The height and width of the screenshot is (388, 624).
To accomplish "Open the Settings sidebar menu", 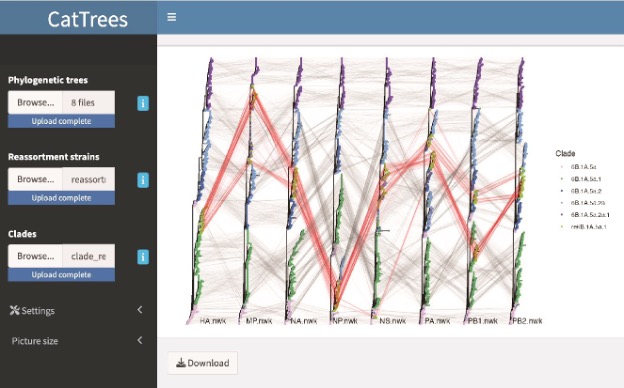I will 78,310.
